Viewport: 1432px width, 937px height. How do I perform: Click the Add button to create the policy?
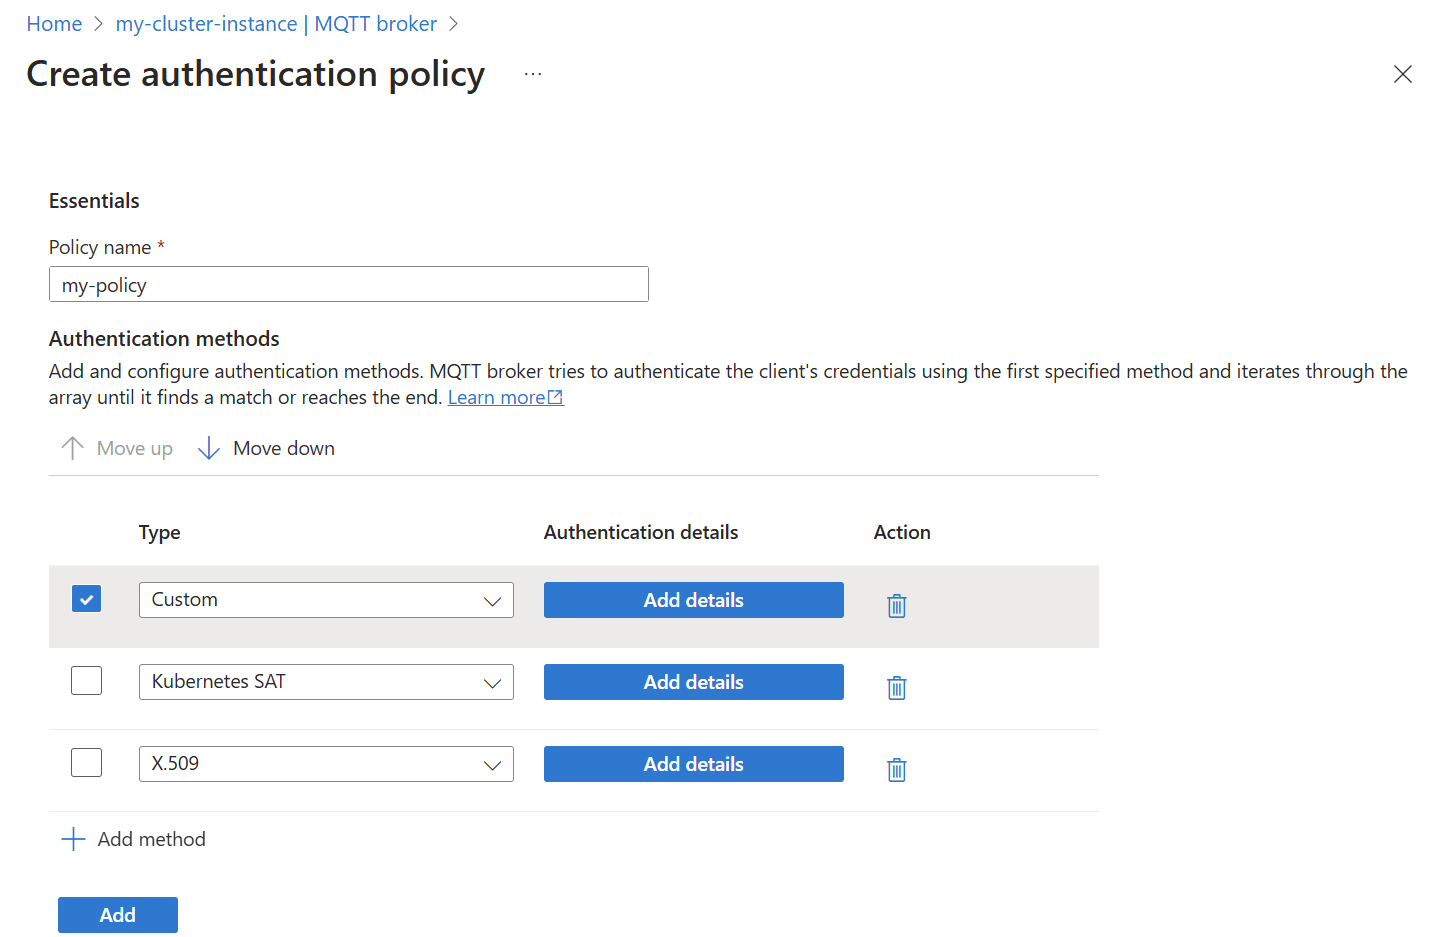pos(117,914)
